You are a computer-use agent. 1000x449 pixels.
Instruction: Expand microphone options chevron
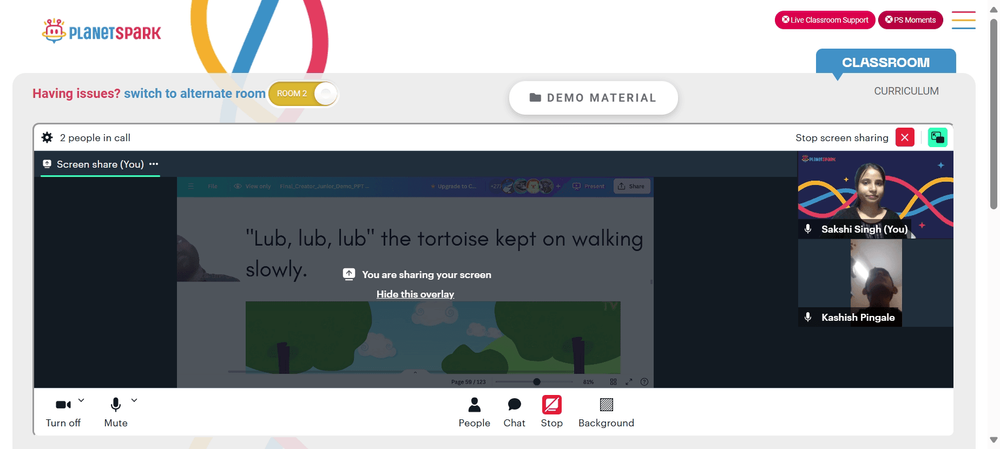[x=134, y=401]
